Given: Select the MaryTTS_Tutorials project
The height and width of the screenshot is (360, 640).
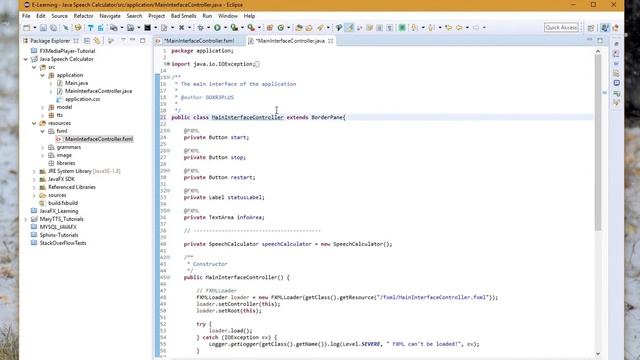Looking at the screenshot, I should 61,219.
